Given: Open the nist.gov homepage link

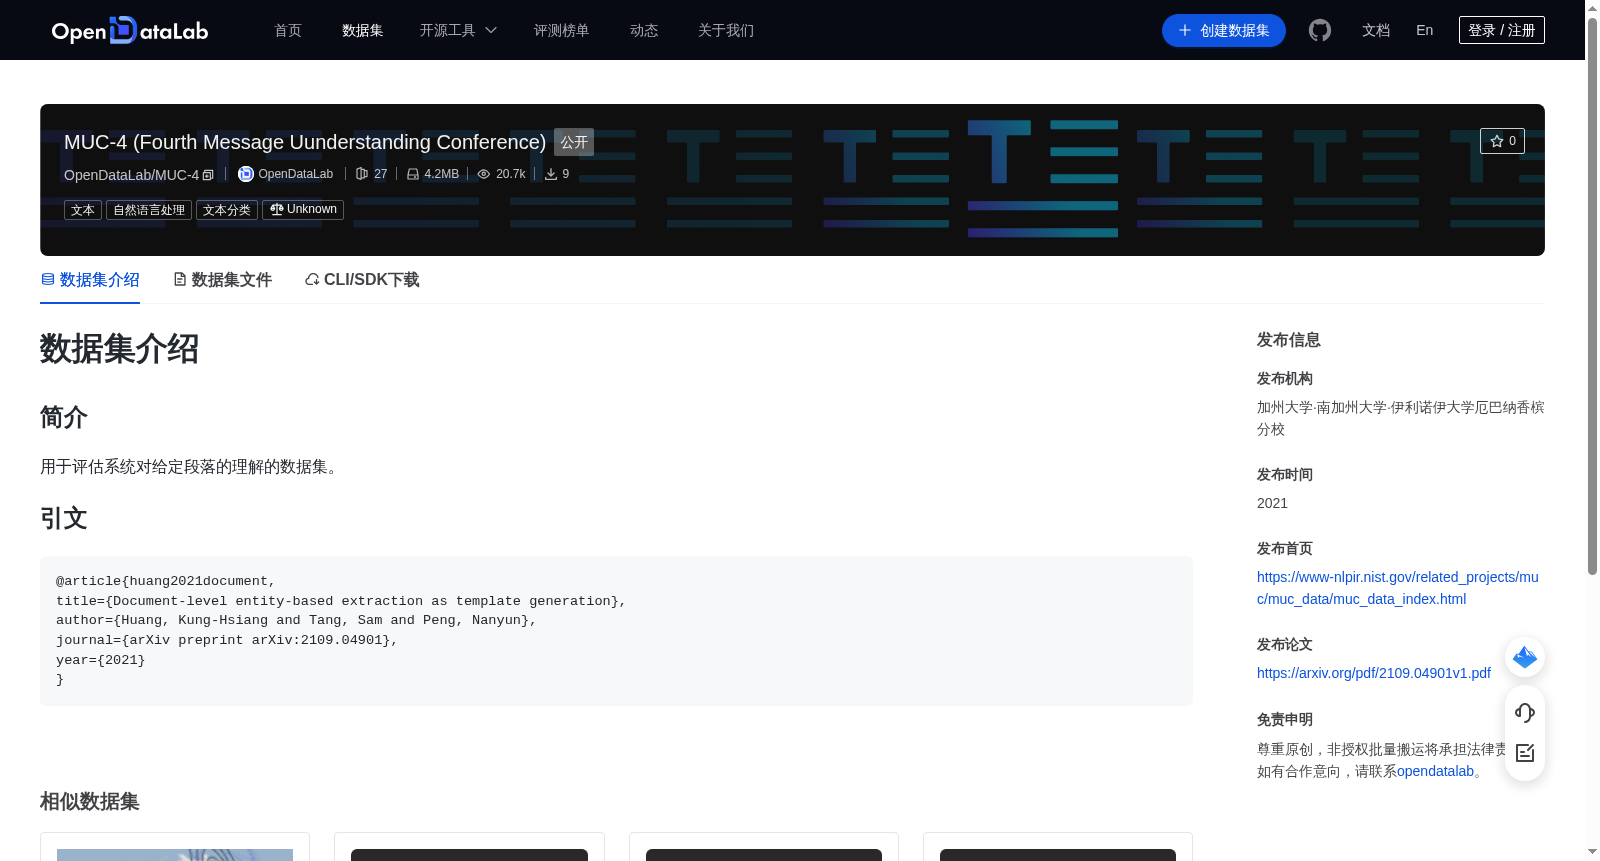Looking at the screenshot, I should 1397,588.
